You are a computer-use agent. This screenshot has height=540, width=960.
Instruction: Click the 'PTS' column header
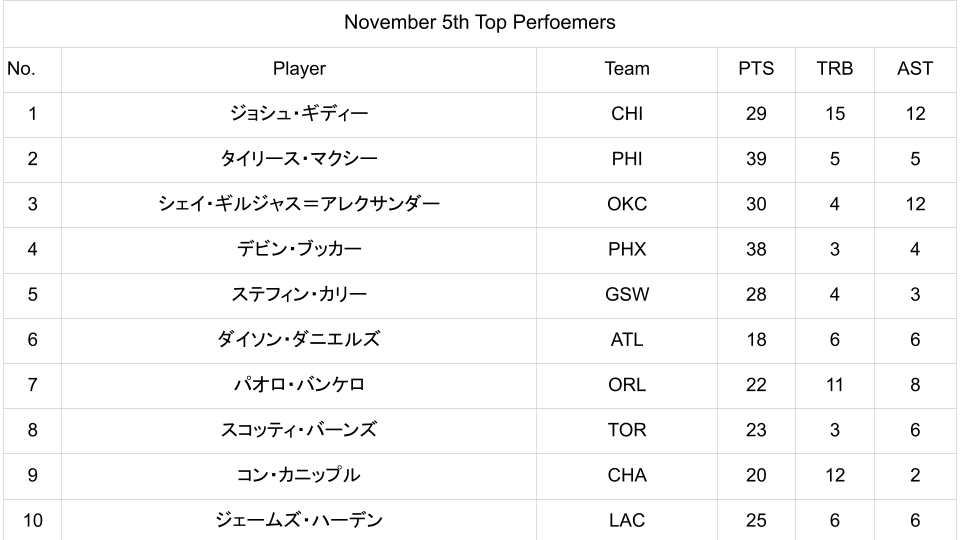pos(756,69)
